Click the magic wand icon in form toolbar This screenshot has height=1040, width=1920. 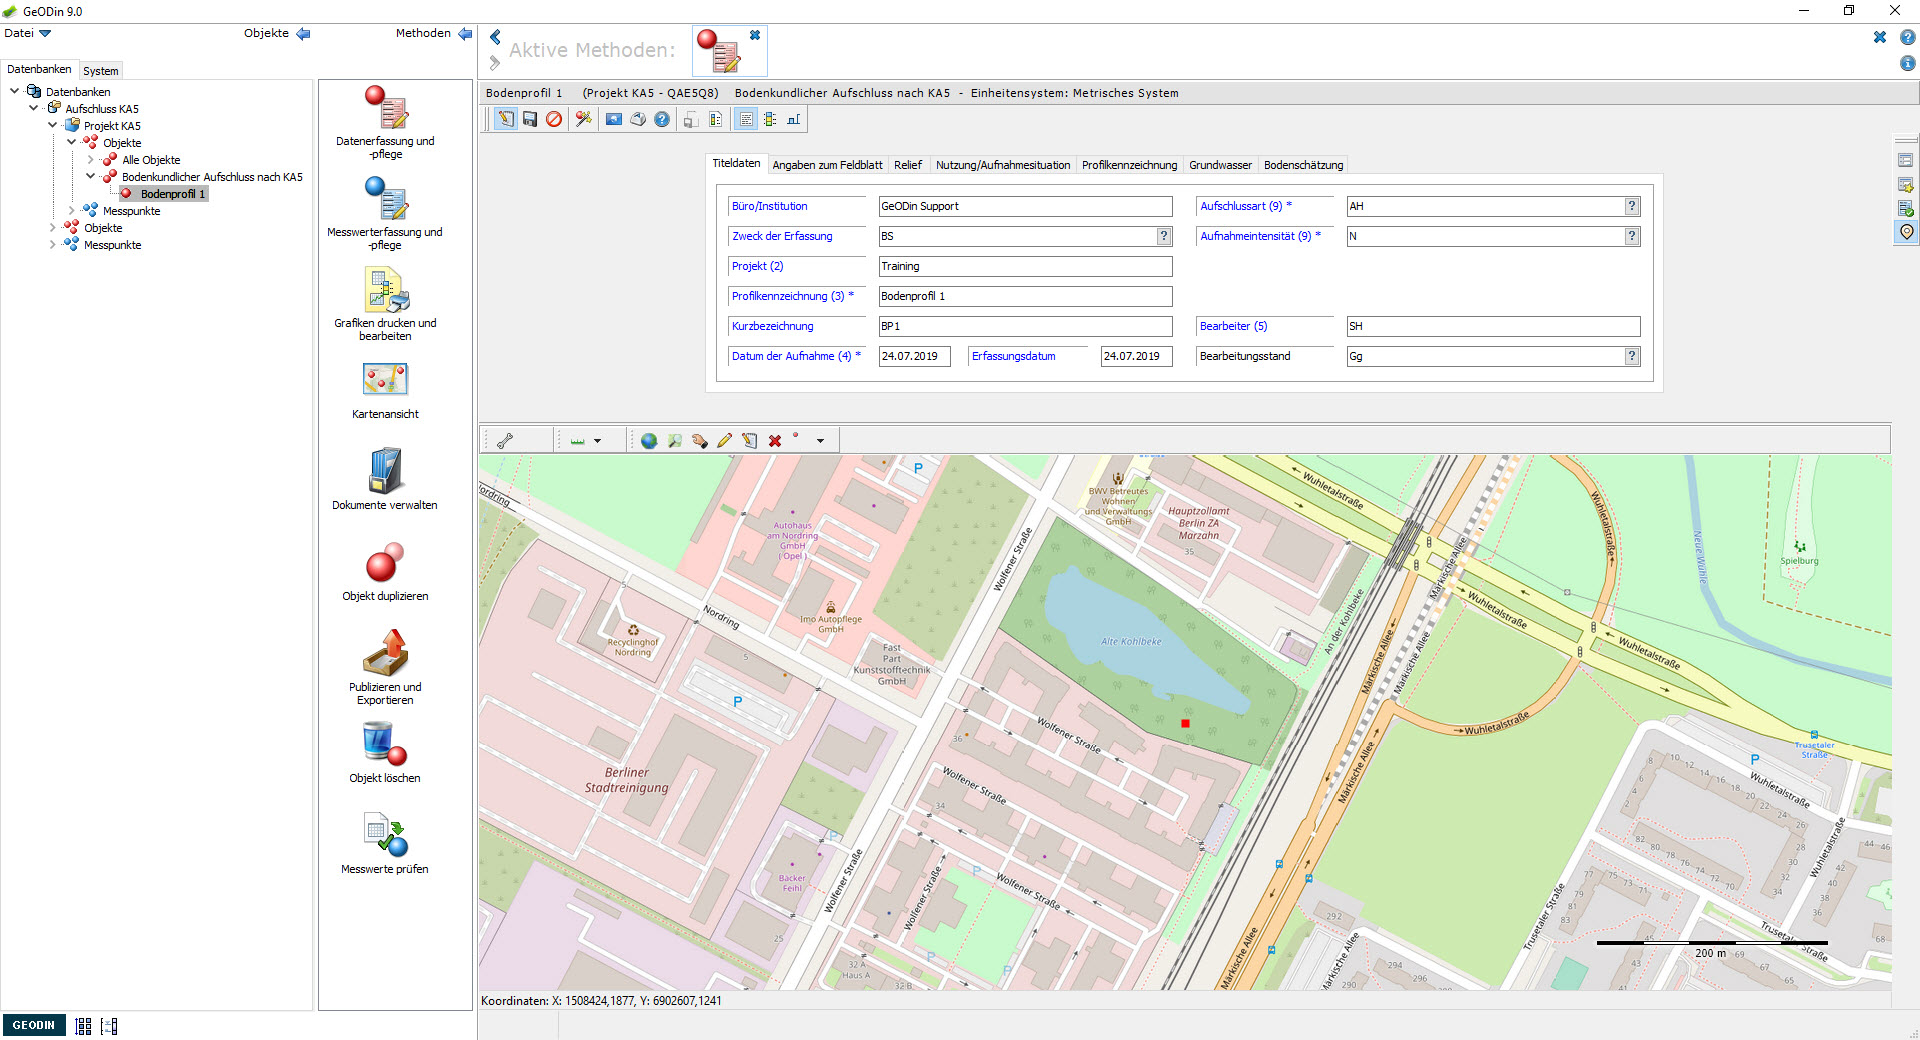tap(584, 119)
